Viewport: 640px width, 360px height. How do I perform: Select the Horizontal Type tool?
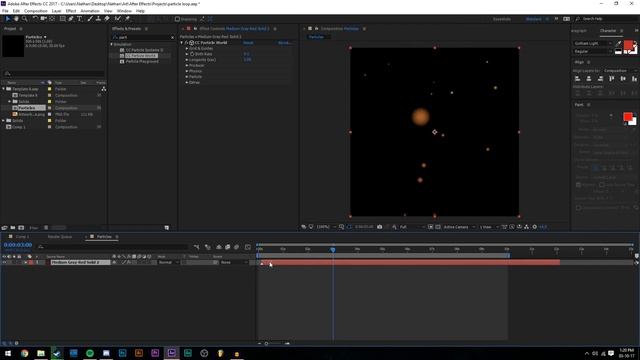(80, 19)
